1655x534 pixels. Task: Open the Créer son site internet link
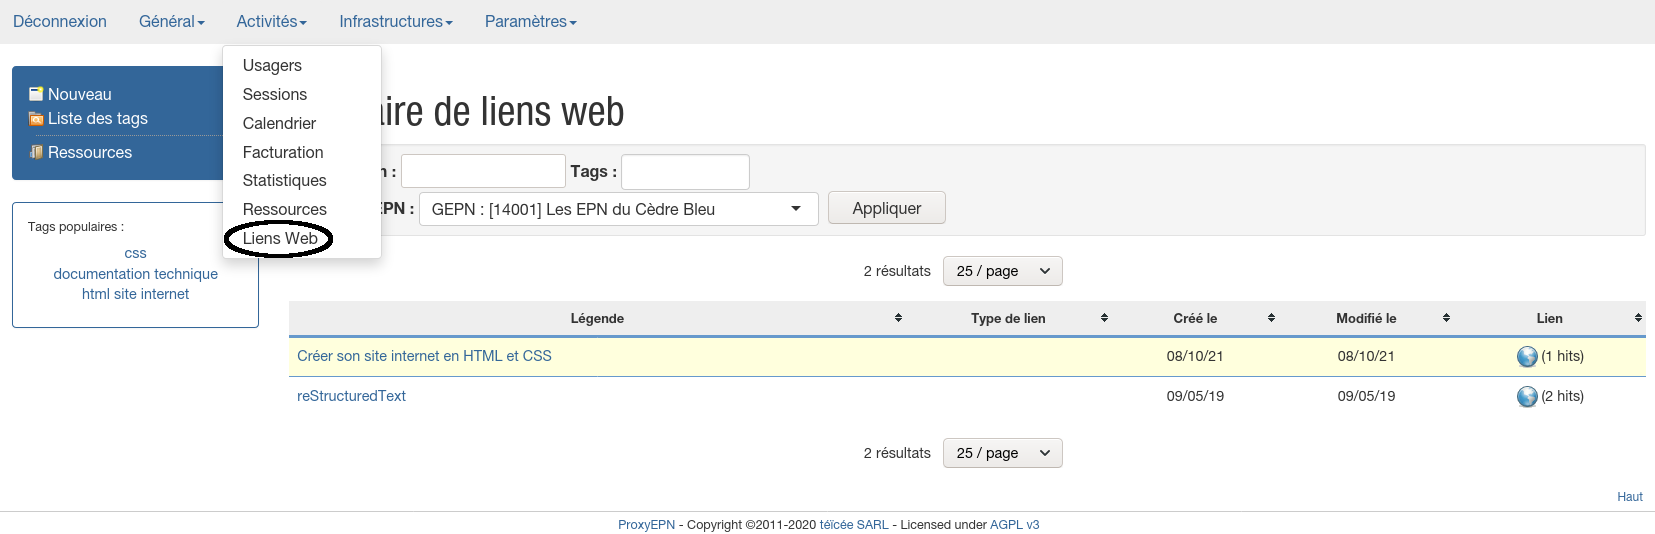tap(424, 356)
